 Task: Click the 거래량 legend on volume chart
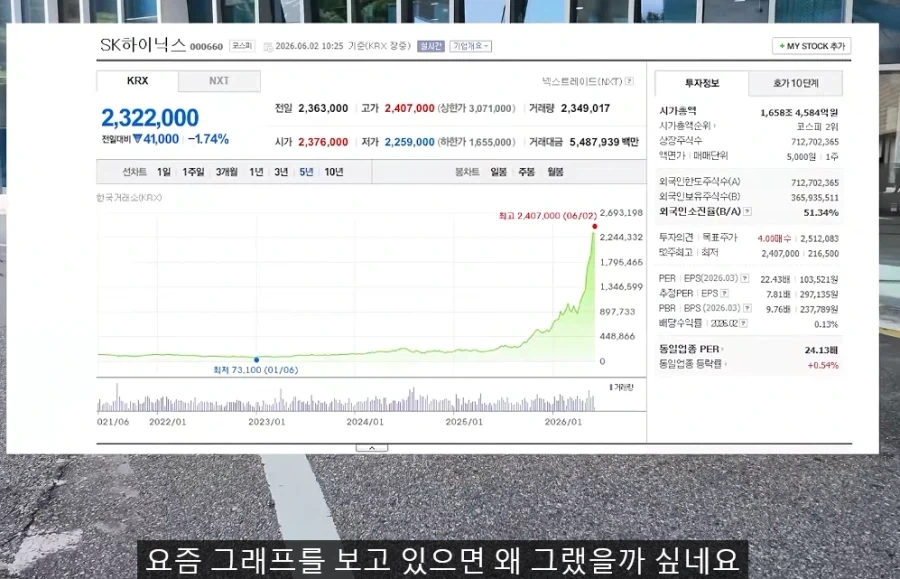[621, 387]
